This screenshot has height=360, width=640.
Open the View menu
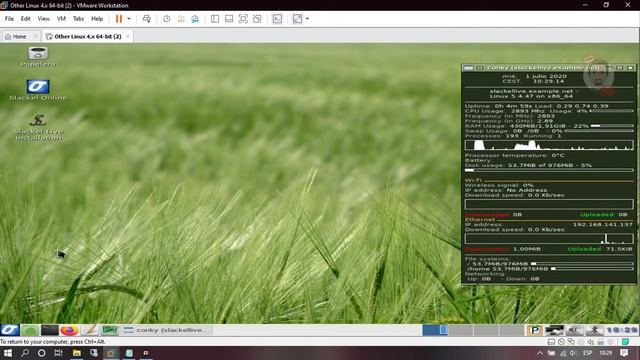point(43,19)
